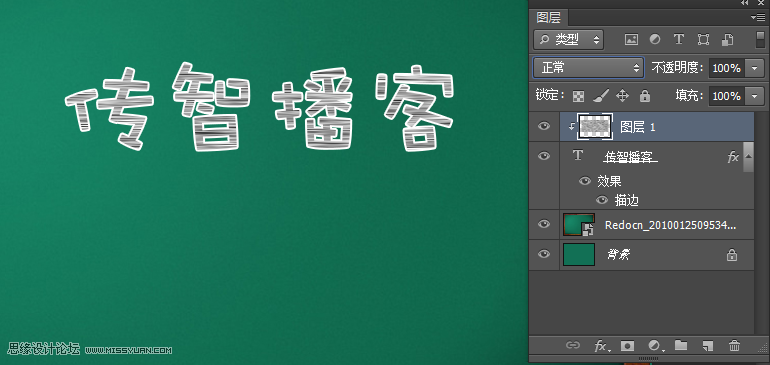Screen dimensions: 770x365
Task: Toggle visibility of 效果 effects
Action: click(x=584, y=181)
